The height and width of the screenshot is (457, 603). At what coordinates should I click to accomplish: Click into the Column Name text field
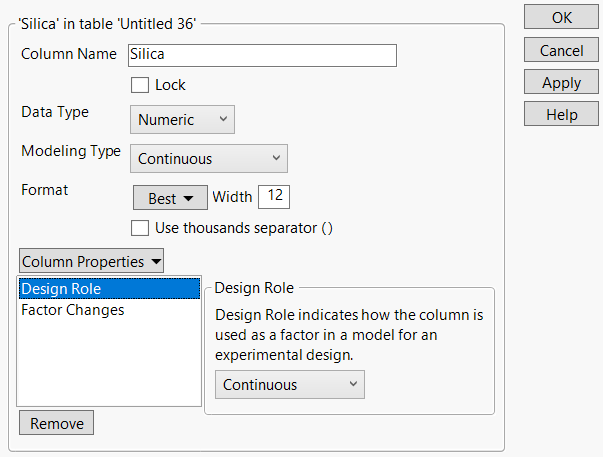coord(263,55)
